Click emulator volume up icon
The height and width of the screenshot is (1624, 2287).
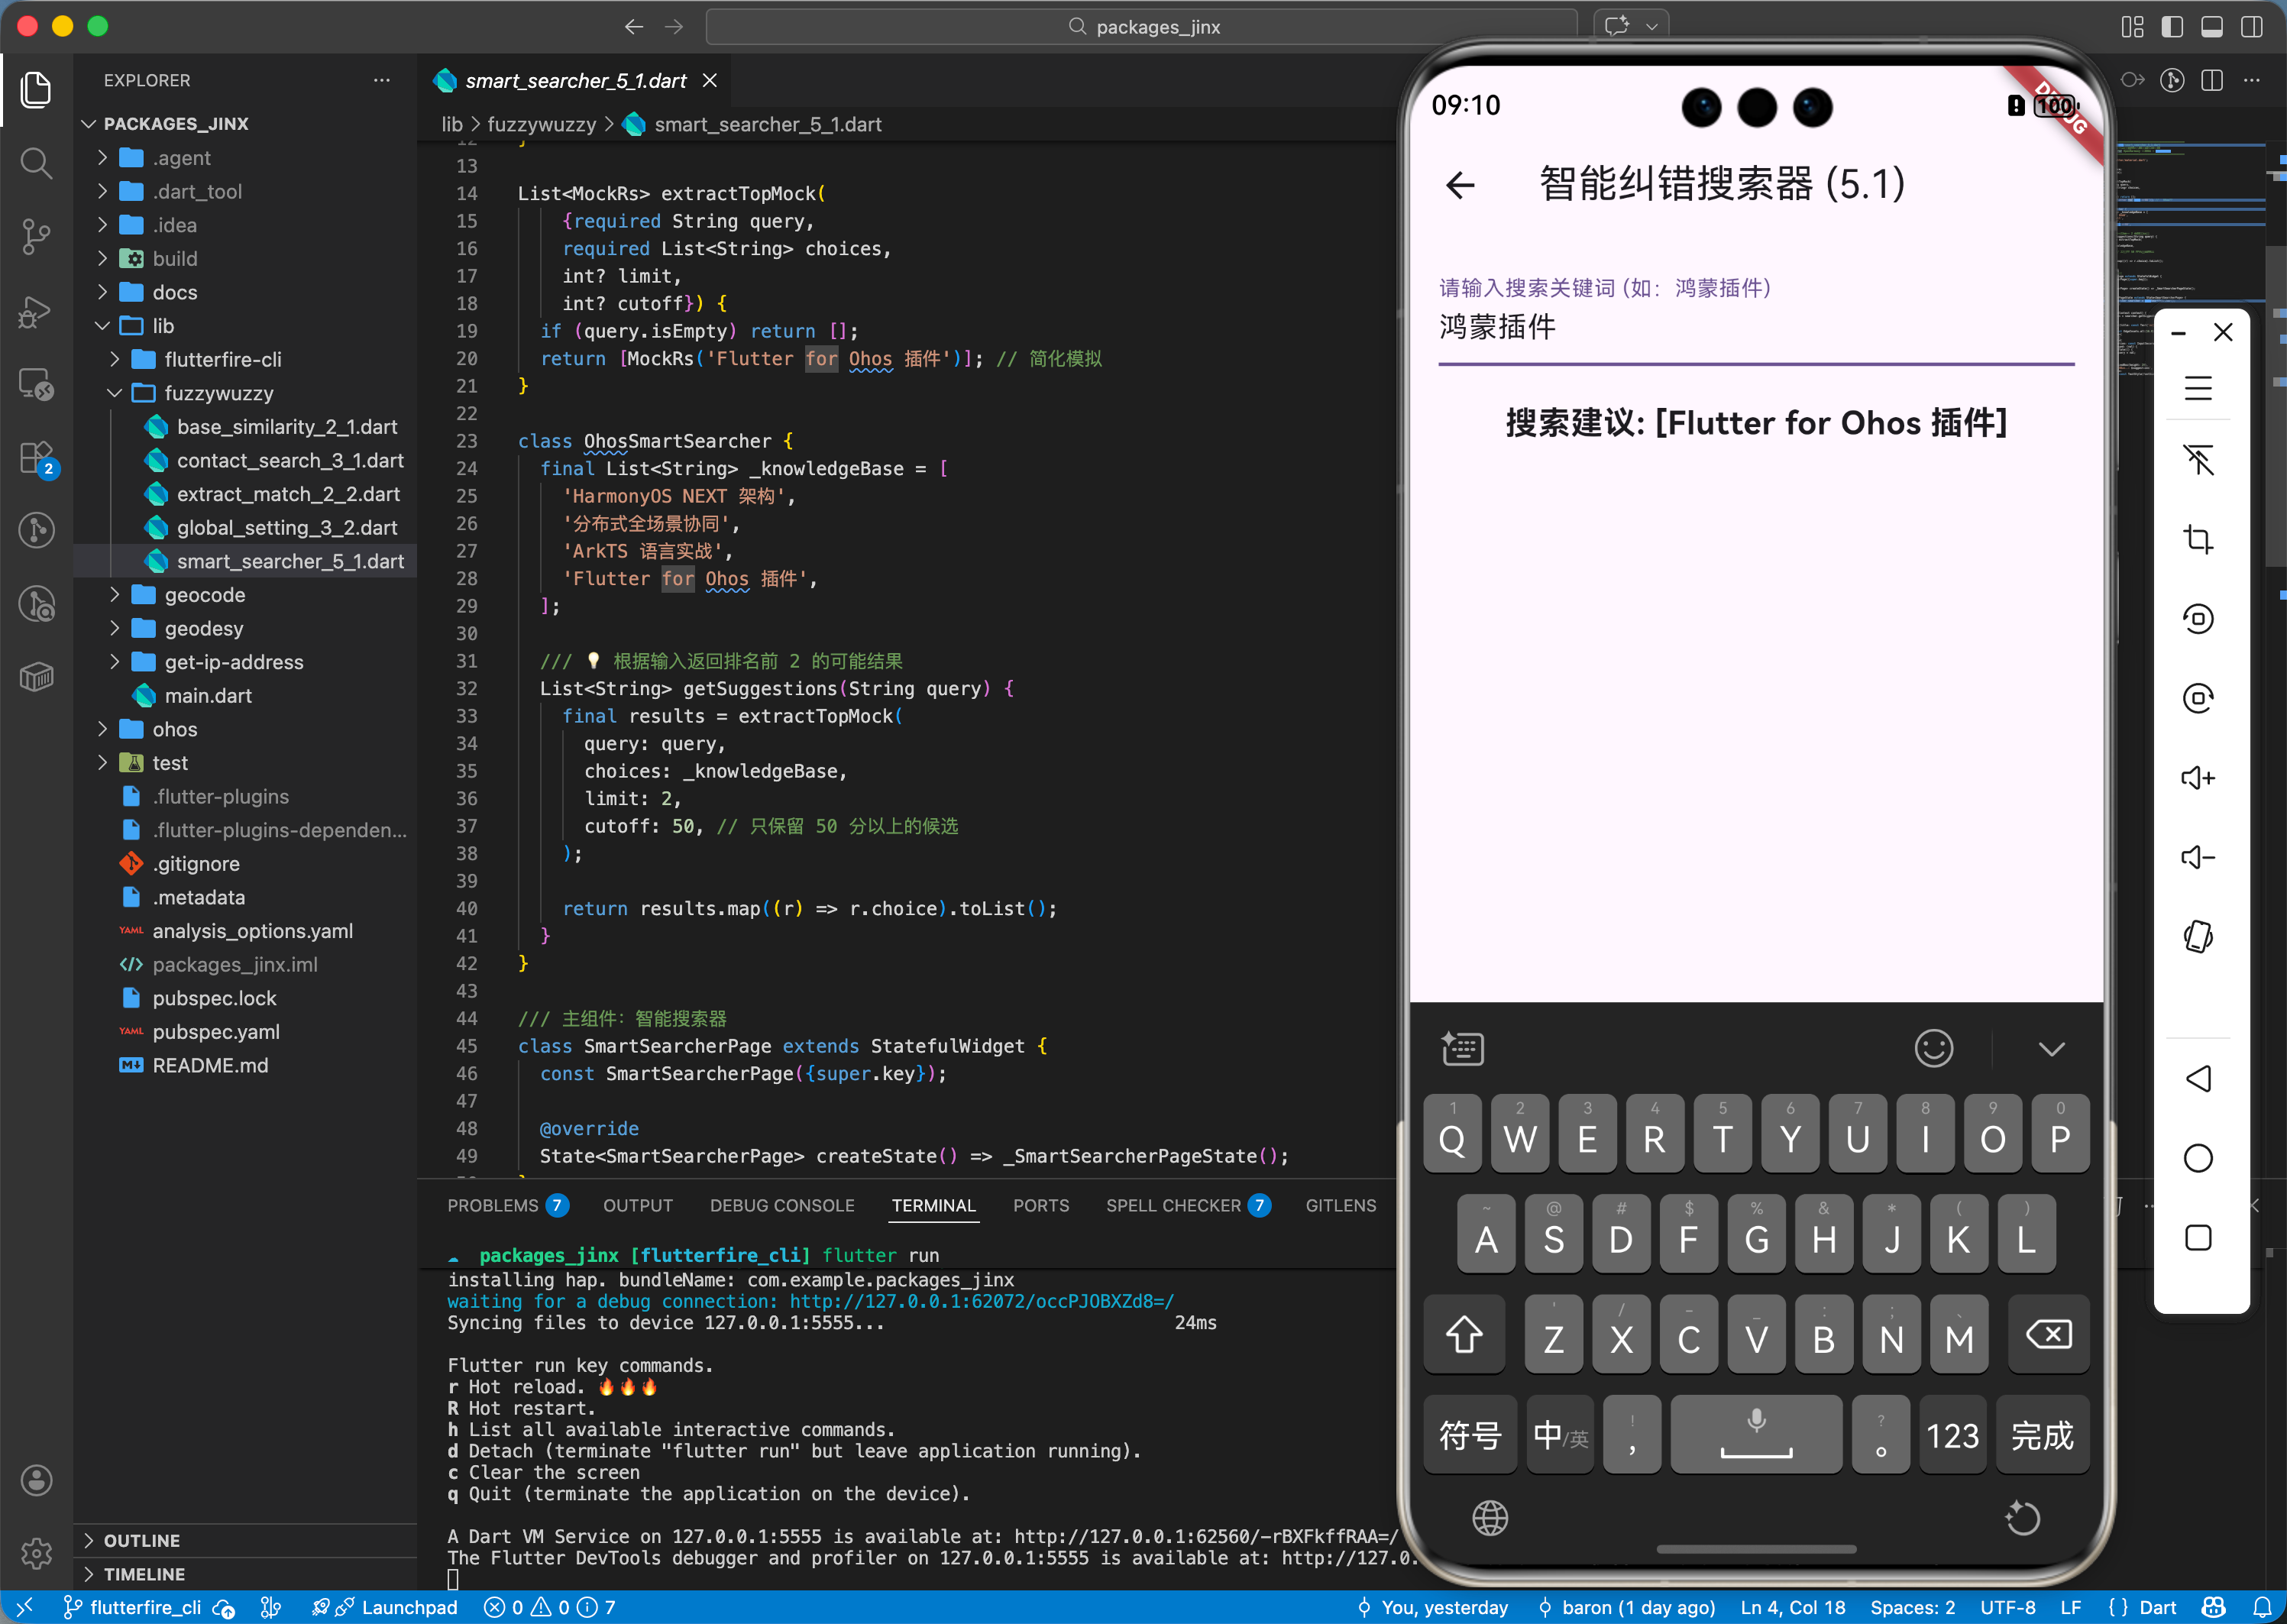(2197, 778)
